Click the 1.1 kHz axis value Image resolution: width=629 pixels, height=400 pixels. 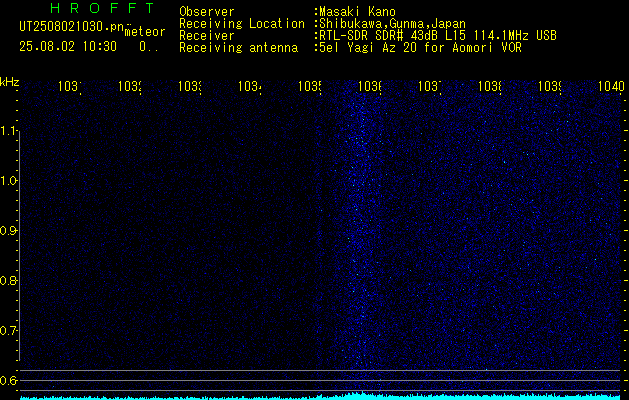tap(8, 131)
